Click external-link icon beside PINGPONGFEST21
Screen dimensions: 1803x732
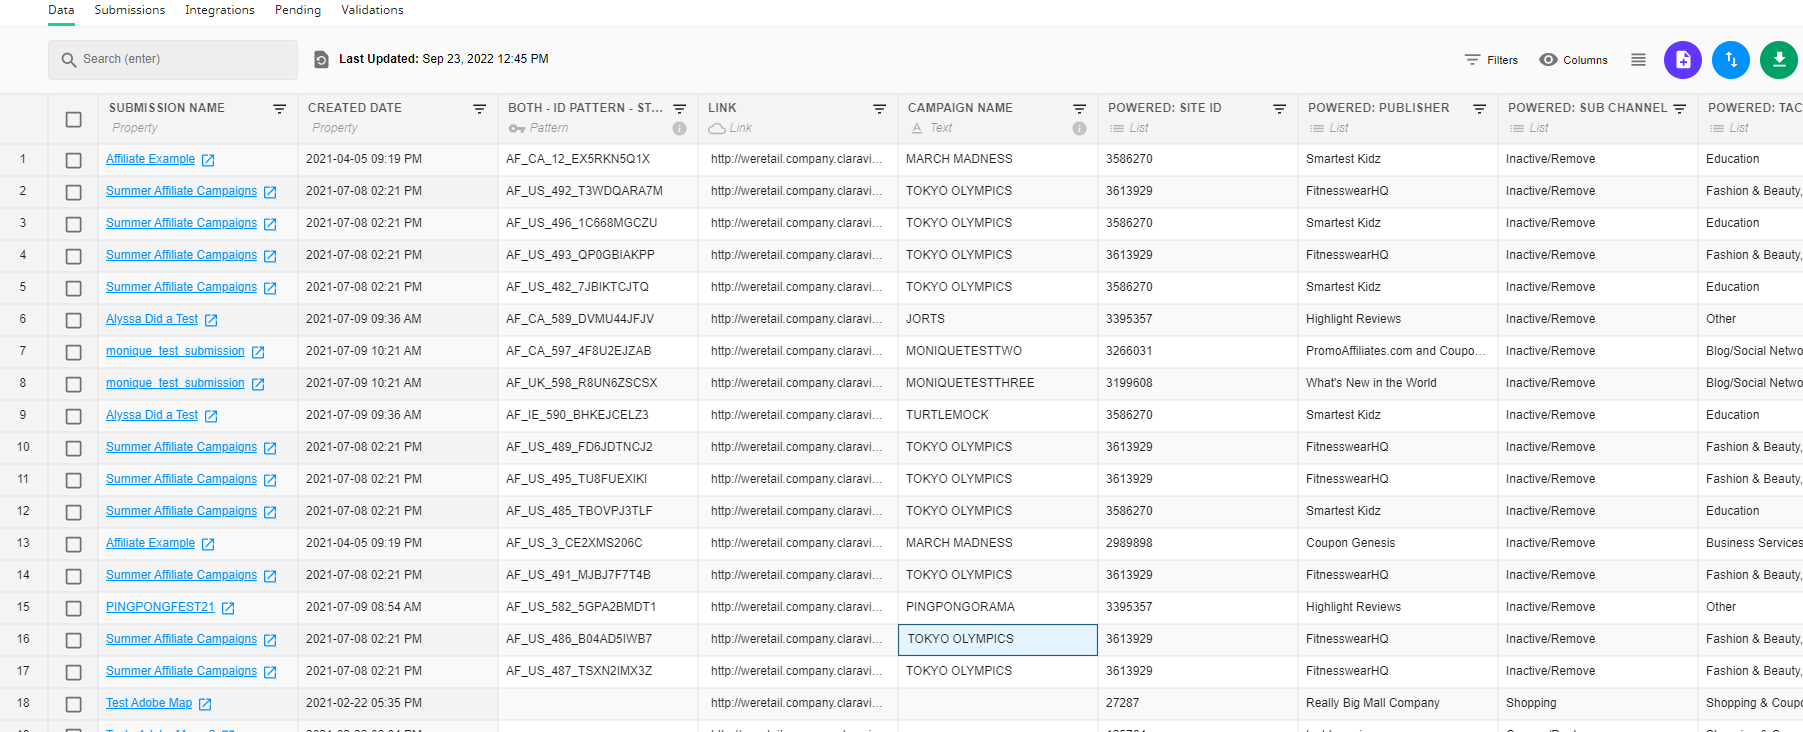[228, 608]
